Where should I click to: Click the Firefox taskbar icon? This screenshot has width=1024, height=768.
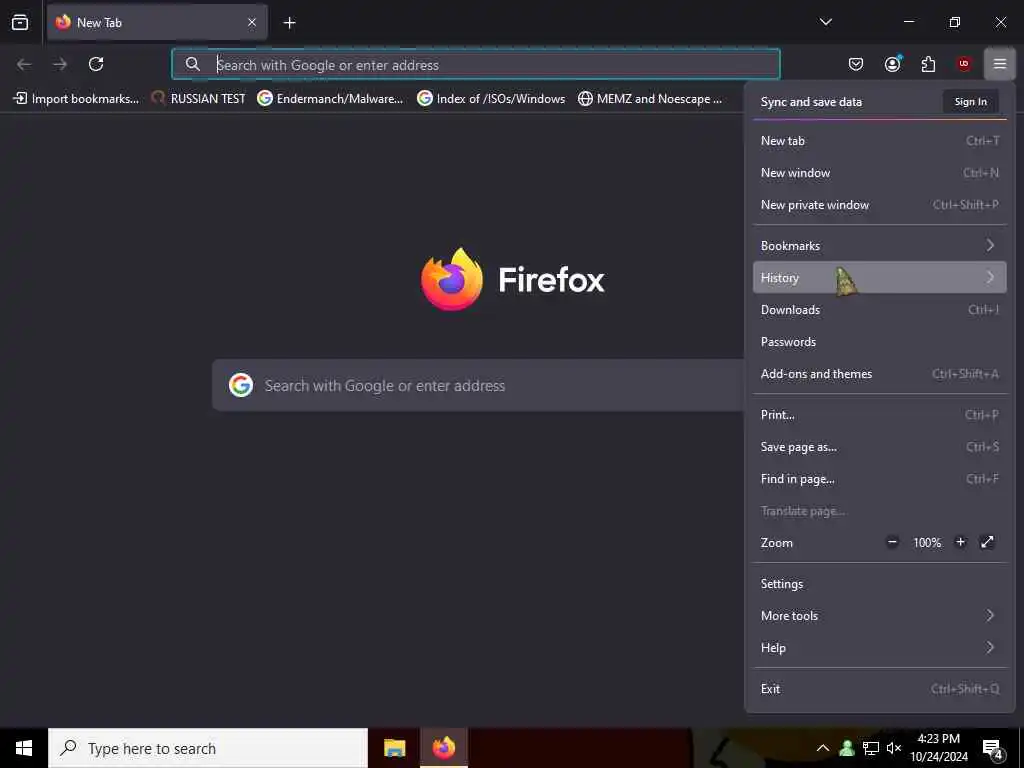click(444, 748)
